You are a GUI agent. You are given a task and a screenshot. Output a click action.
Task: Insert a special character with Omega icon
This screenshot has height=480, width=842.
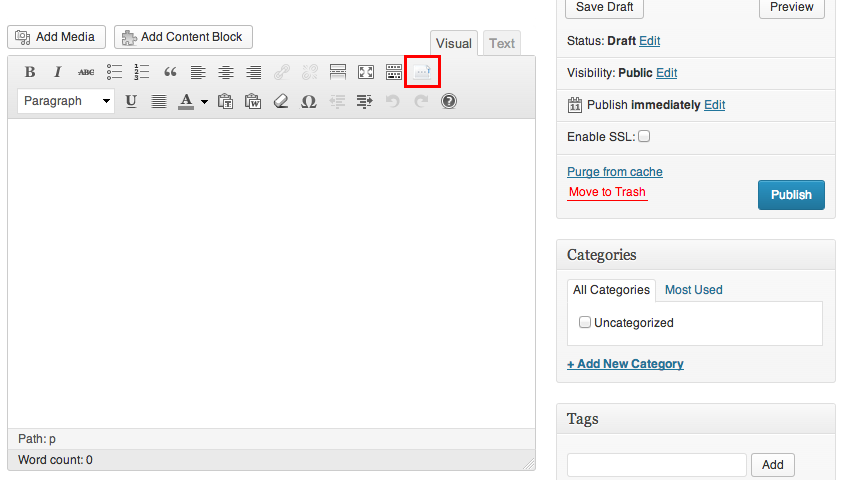pyautogui.click(x=309, y=101)
